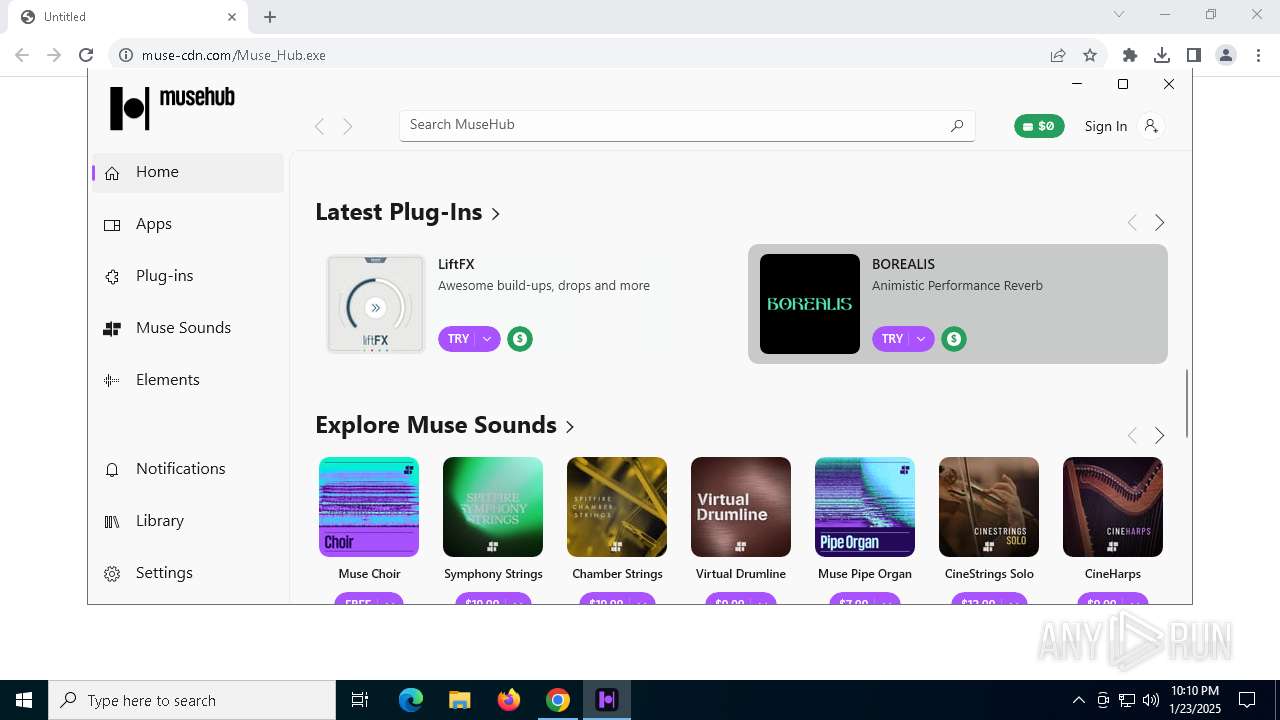Click the taskbar Task View icon
1280x720 pixels.
click(360, 700)
